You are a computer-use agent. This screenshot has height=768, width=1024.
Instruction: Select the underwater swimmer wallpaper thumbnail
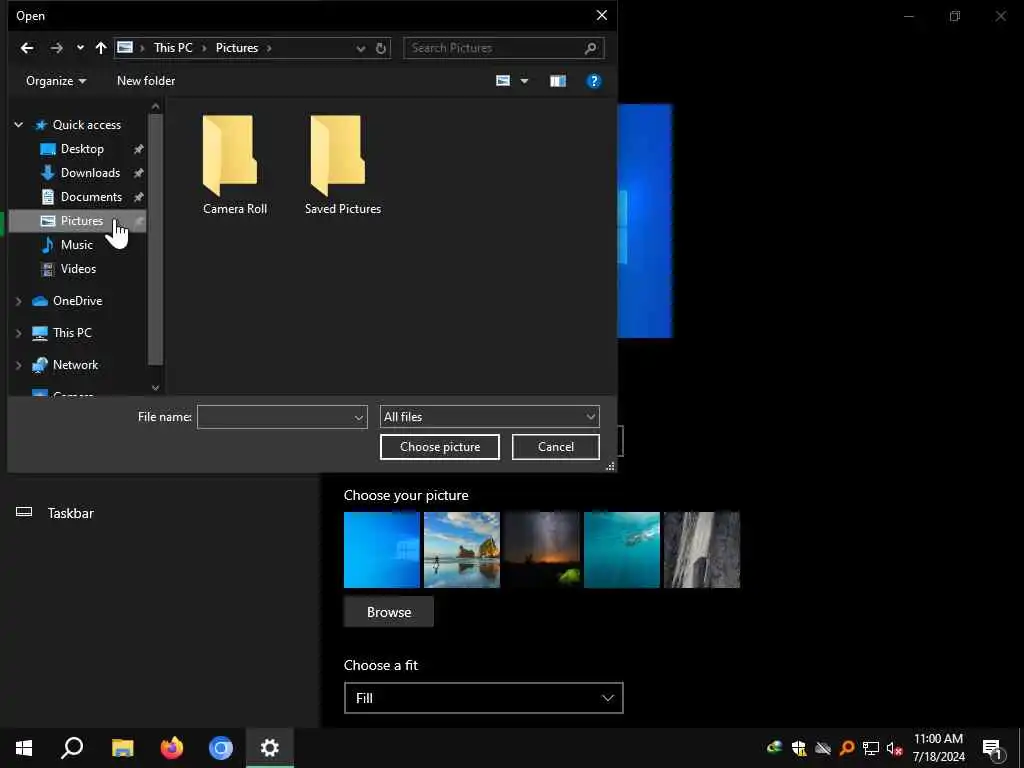click(x=622, y=550)
